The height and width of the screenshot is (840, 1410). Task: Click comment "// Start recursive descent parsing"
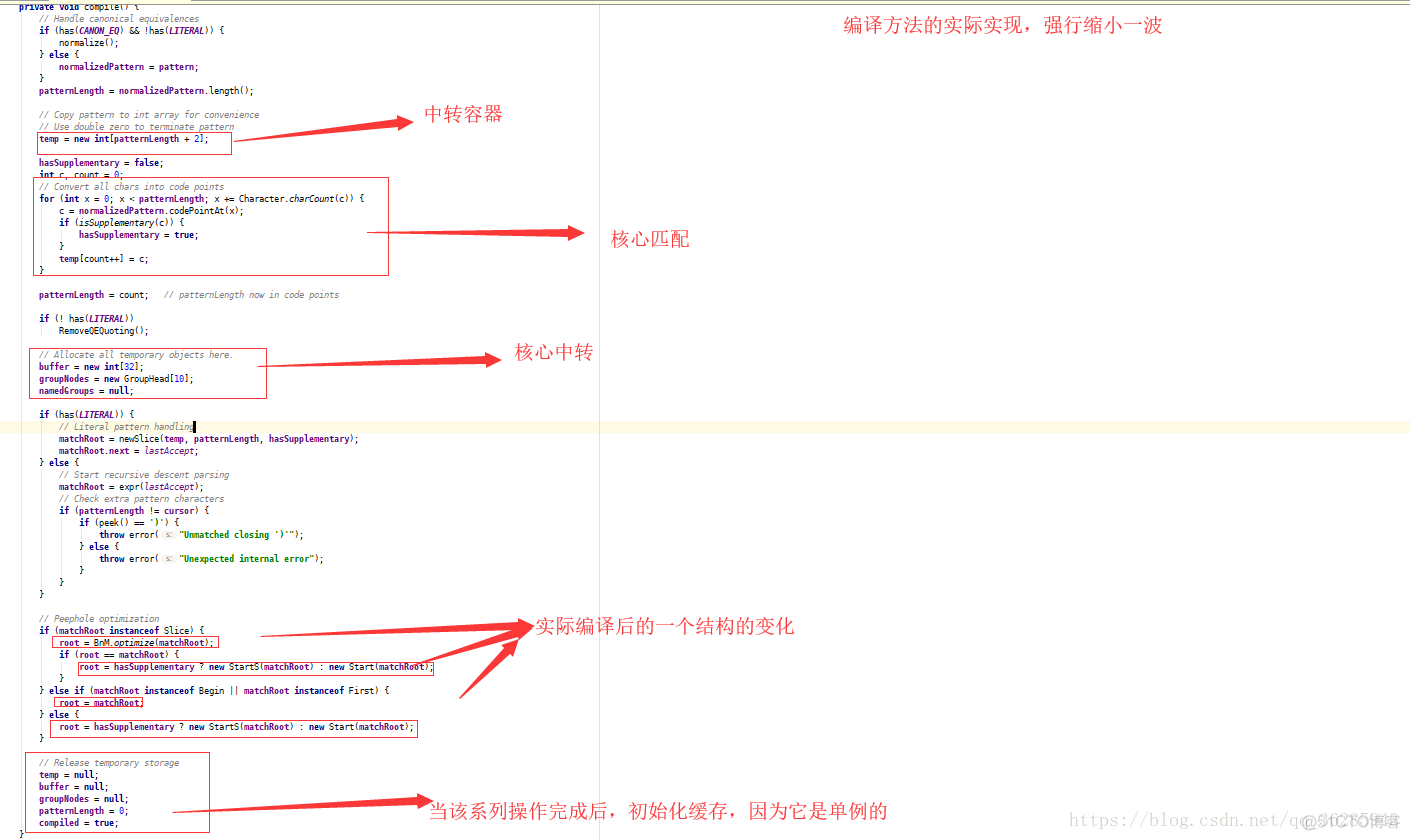point(144,475)
